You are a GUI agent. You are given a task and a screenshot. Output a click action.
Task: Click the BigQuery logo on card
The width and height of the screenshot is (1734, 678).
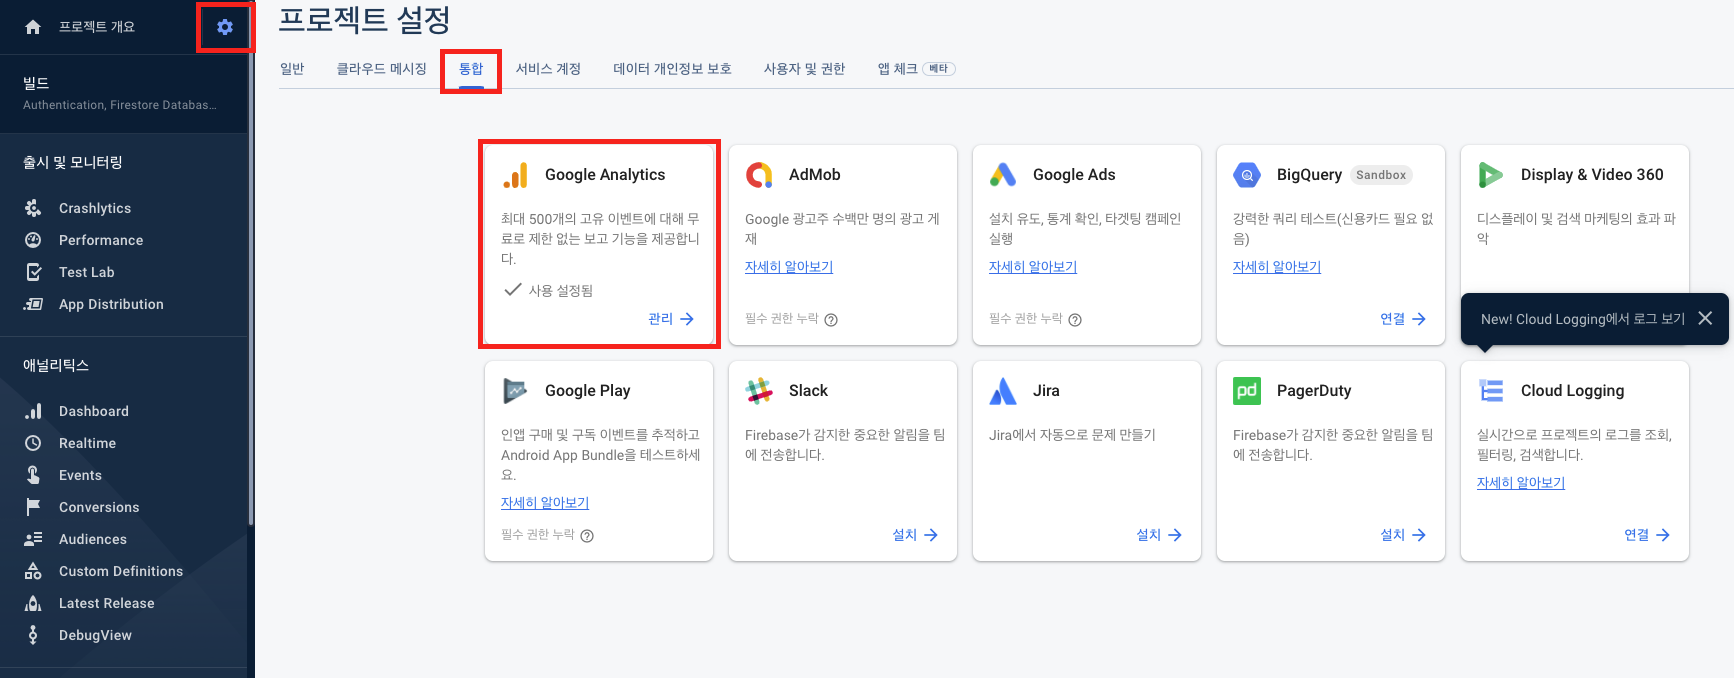pyautogui.click(x=1247, y=175)
